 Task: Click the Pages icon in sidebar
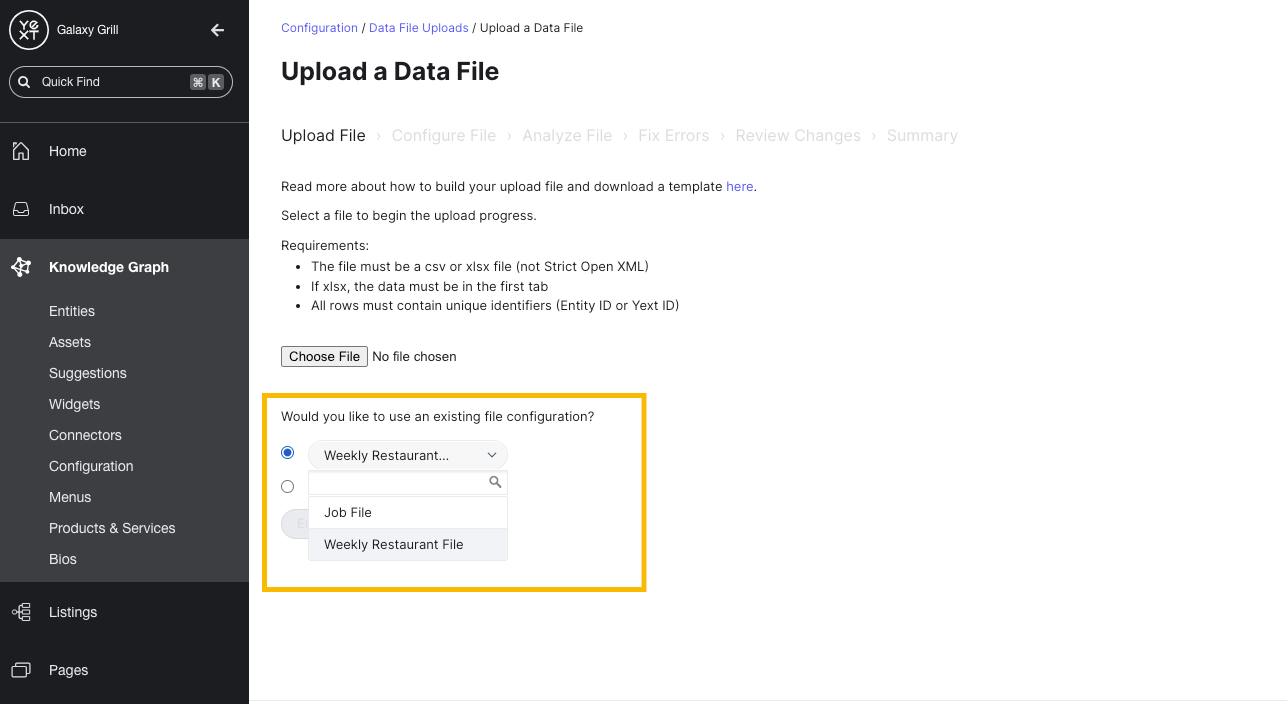click(x=21, y=670)
